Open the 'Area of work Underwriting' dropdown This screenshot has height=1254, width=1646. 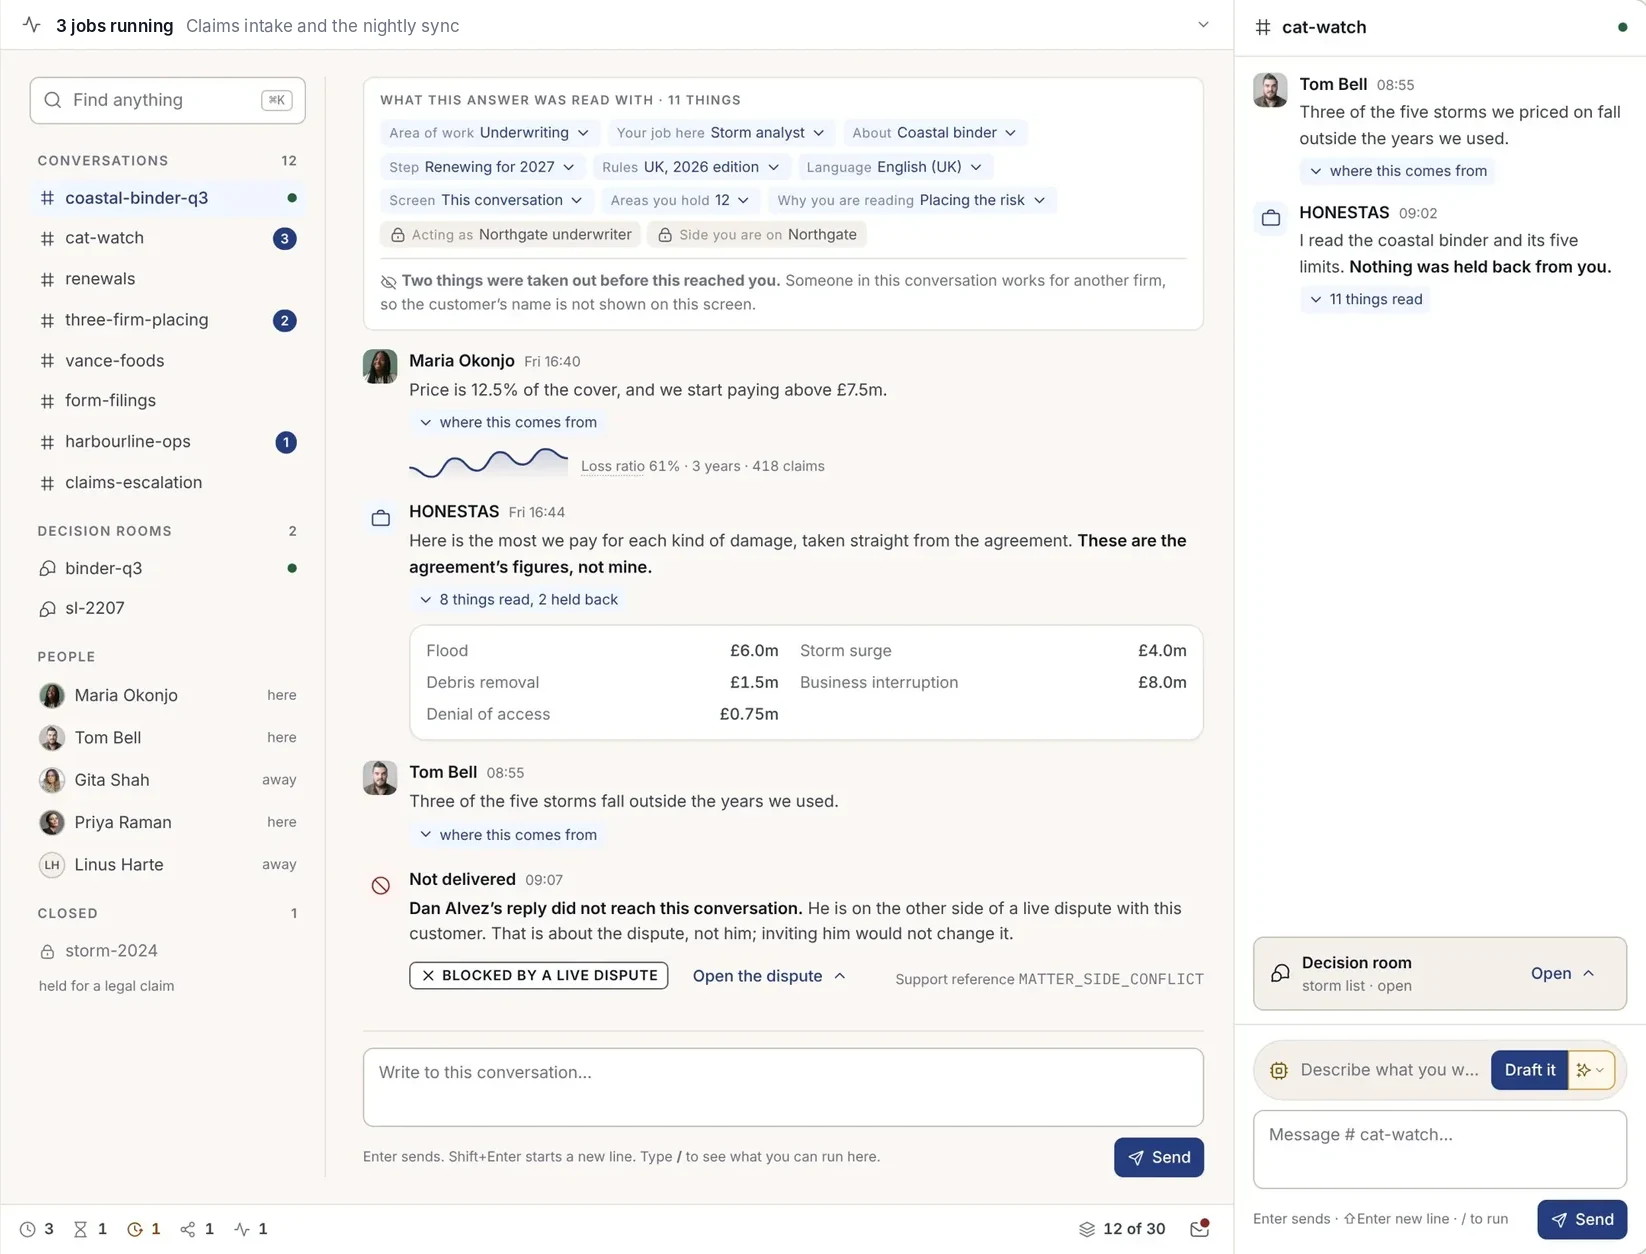(489, 133)
